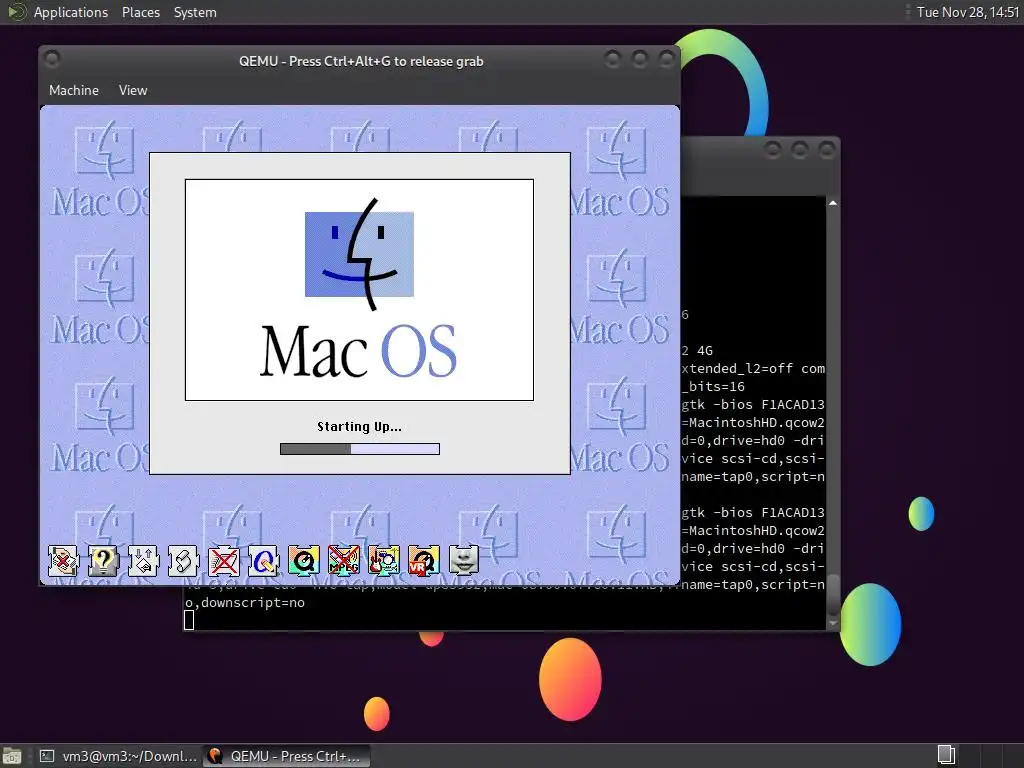1024x768 pixels.
Task: Click the scroll-up arrow of terminal scrollbar
Action: click(833, 203)
